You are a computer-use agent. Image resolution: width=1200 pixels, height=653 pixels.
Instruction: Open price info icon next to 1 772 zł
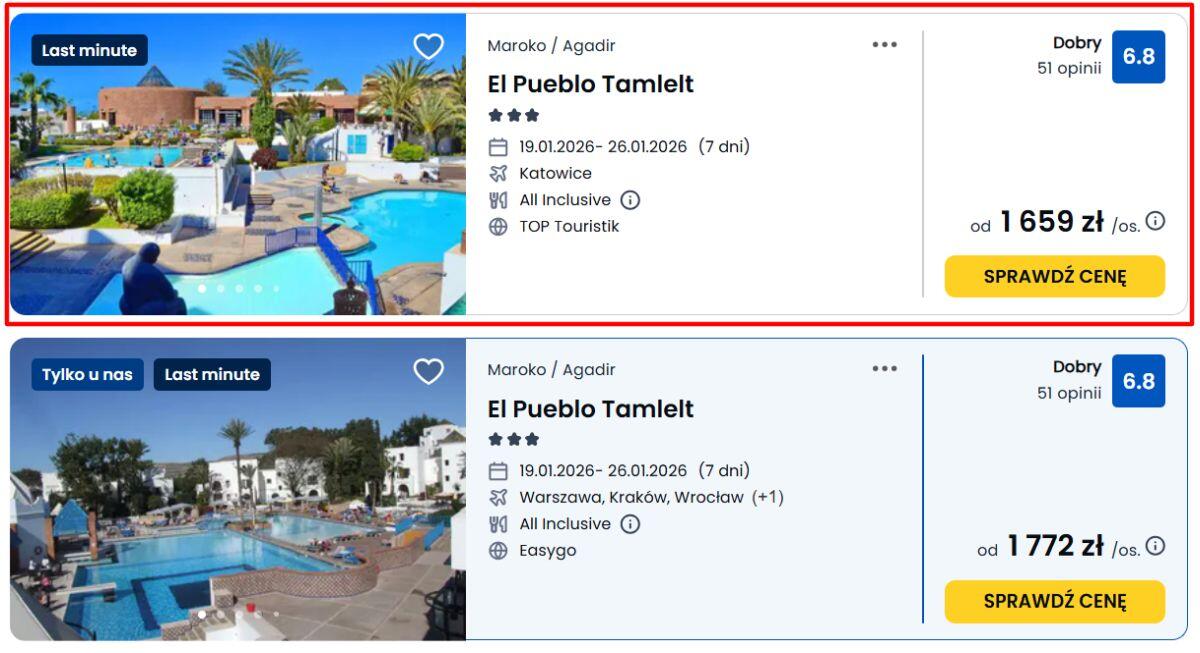(x=1155, y=546)
